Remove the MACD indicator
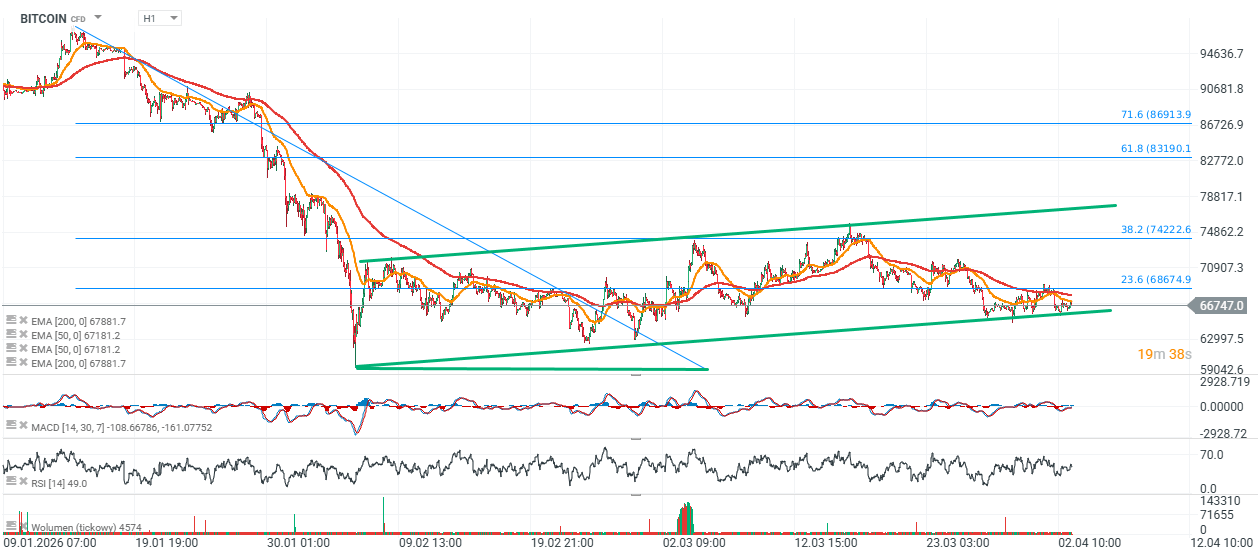1260x560 pixels. coord(22,427)
